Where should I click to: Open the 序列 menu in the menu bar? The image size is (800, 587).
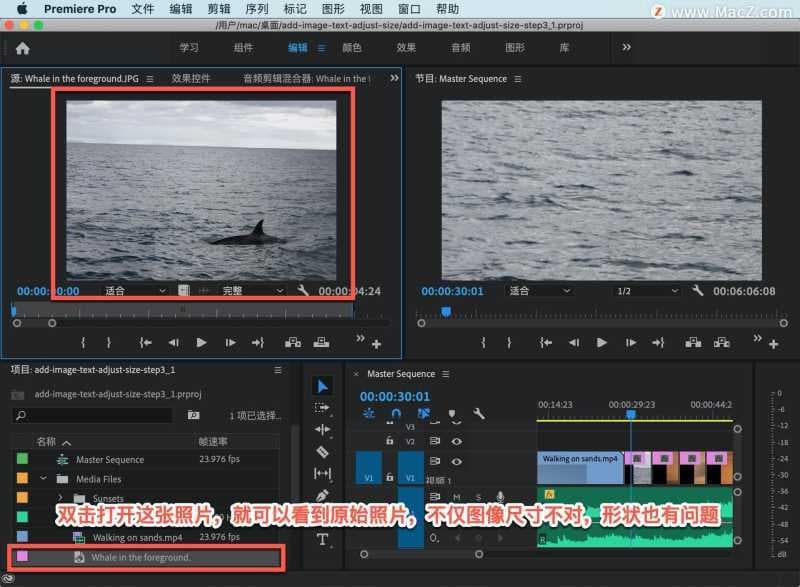[x=256, y=9]
